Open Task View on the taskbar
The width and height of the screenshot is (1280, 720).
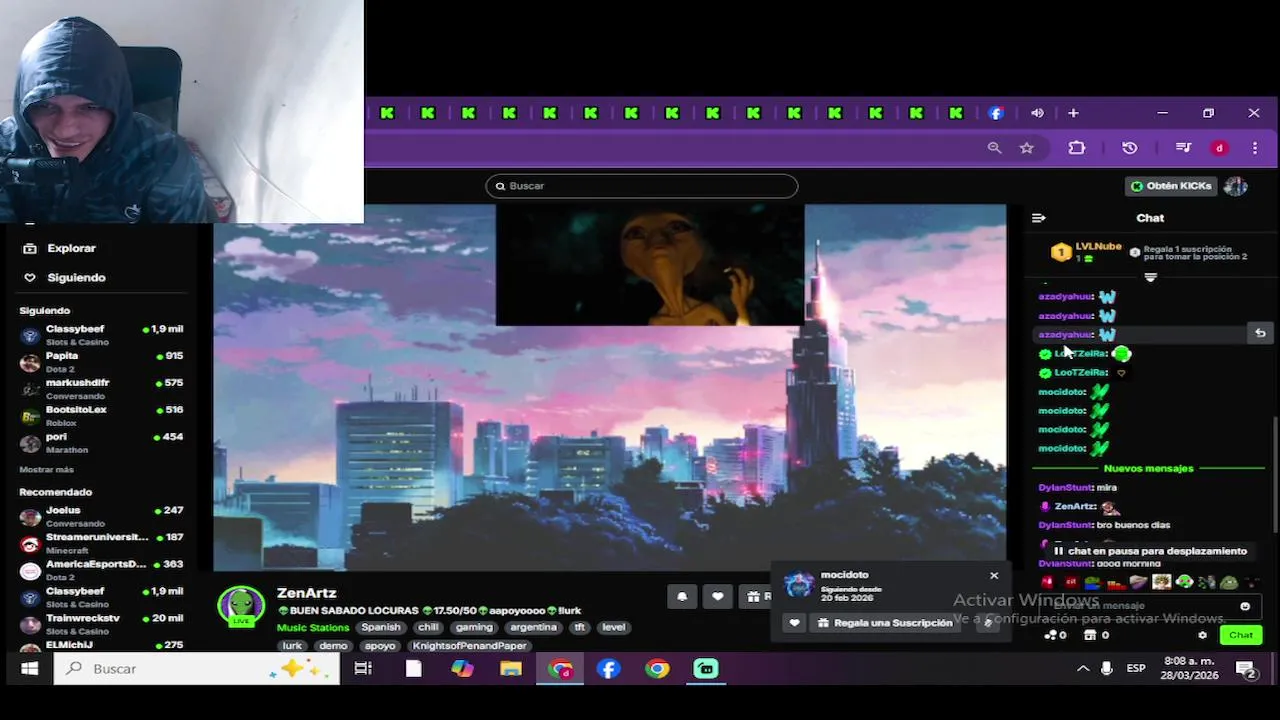click(363, 668)
